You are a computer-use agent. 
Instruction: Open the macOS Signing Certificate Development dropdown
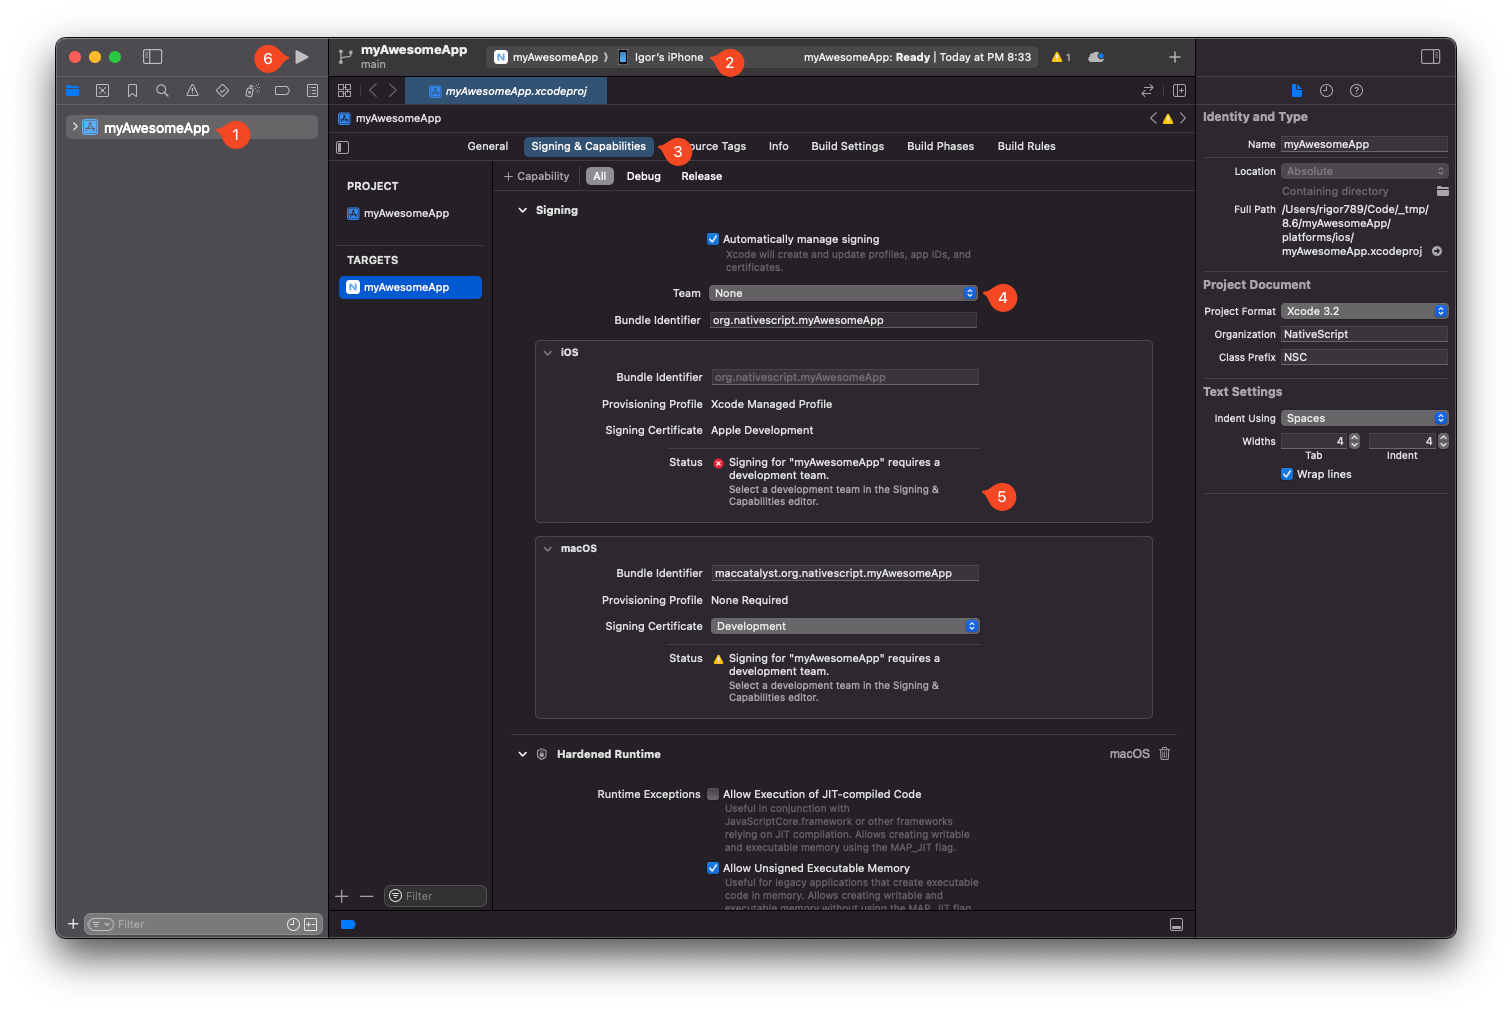[844, 625]
